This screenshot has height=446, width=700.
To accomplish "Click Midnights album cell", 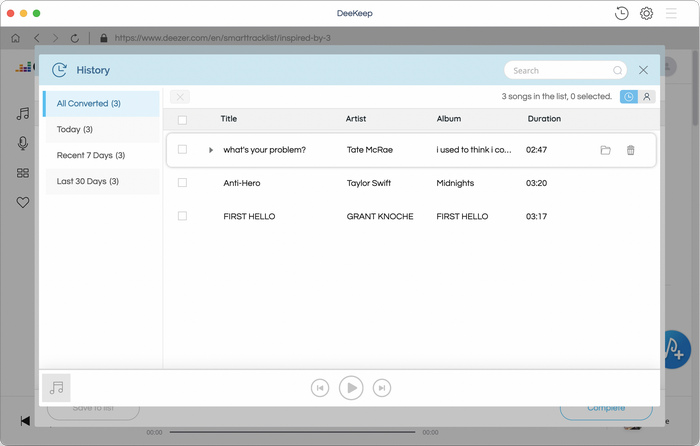I will [x=455, y=183].
